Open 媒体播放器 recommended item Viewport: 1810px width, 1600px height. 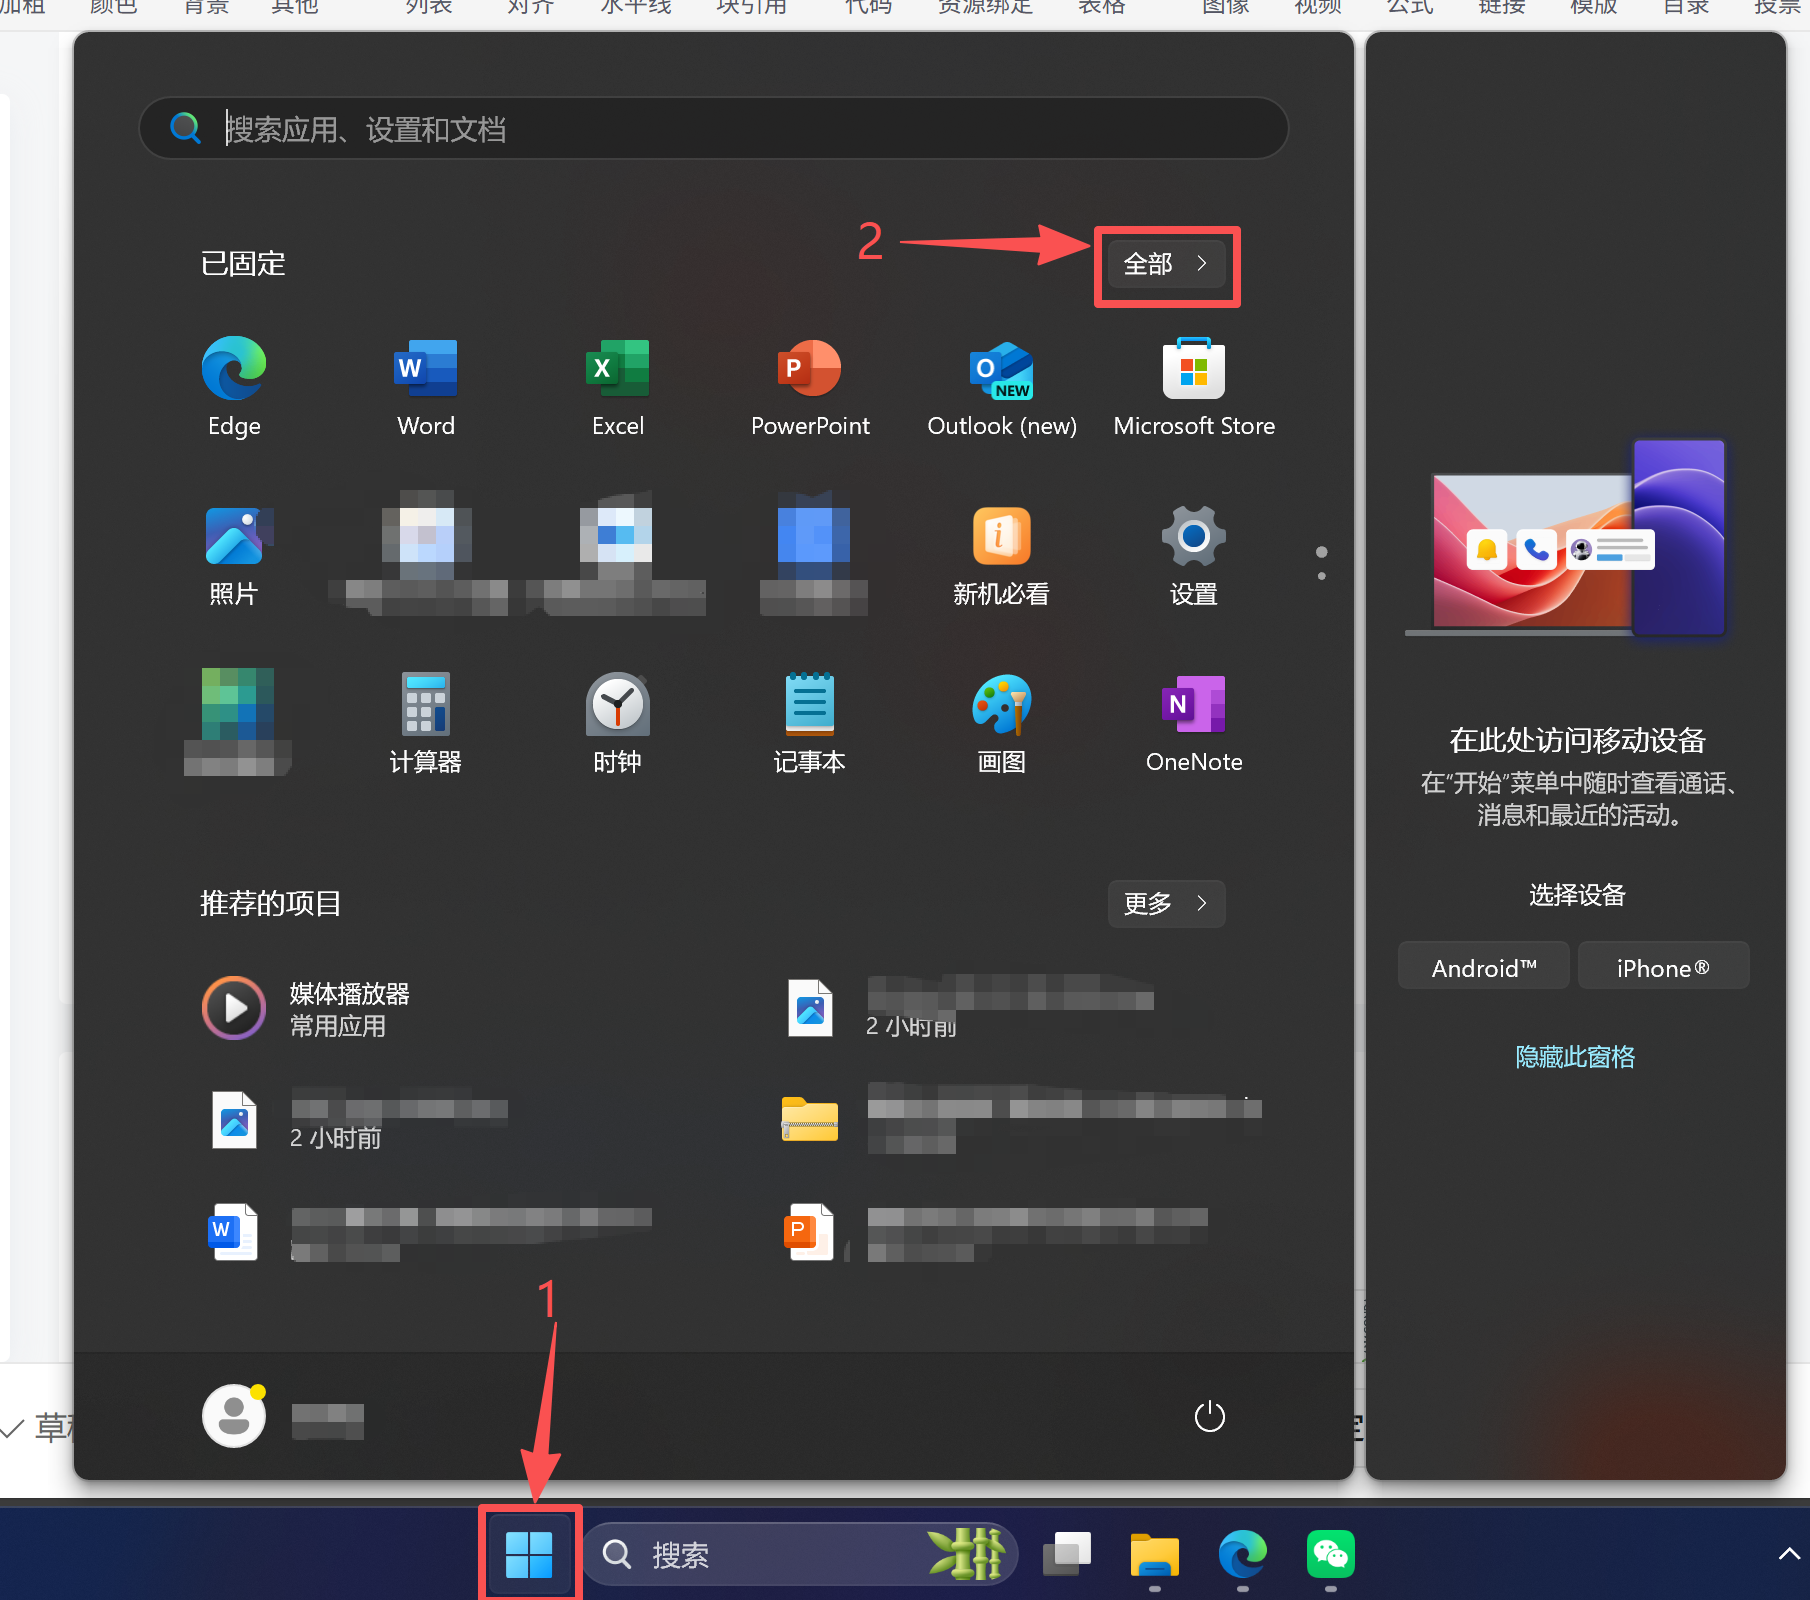[x=306, y=1009]
